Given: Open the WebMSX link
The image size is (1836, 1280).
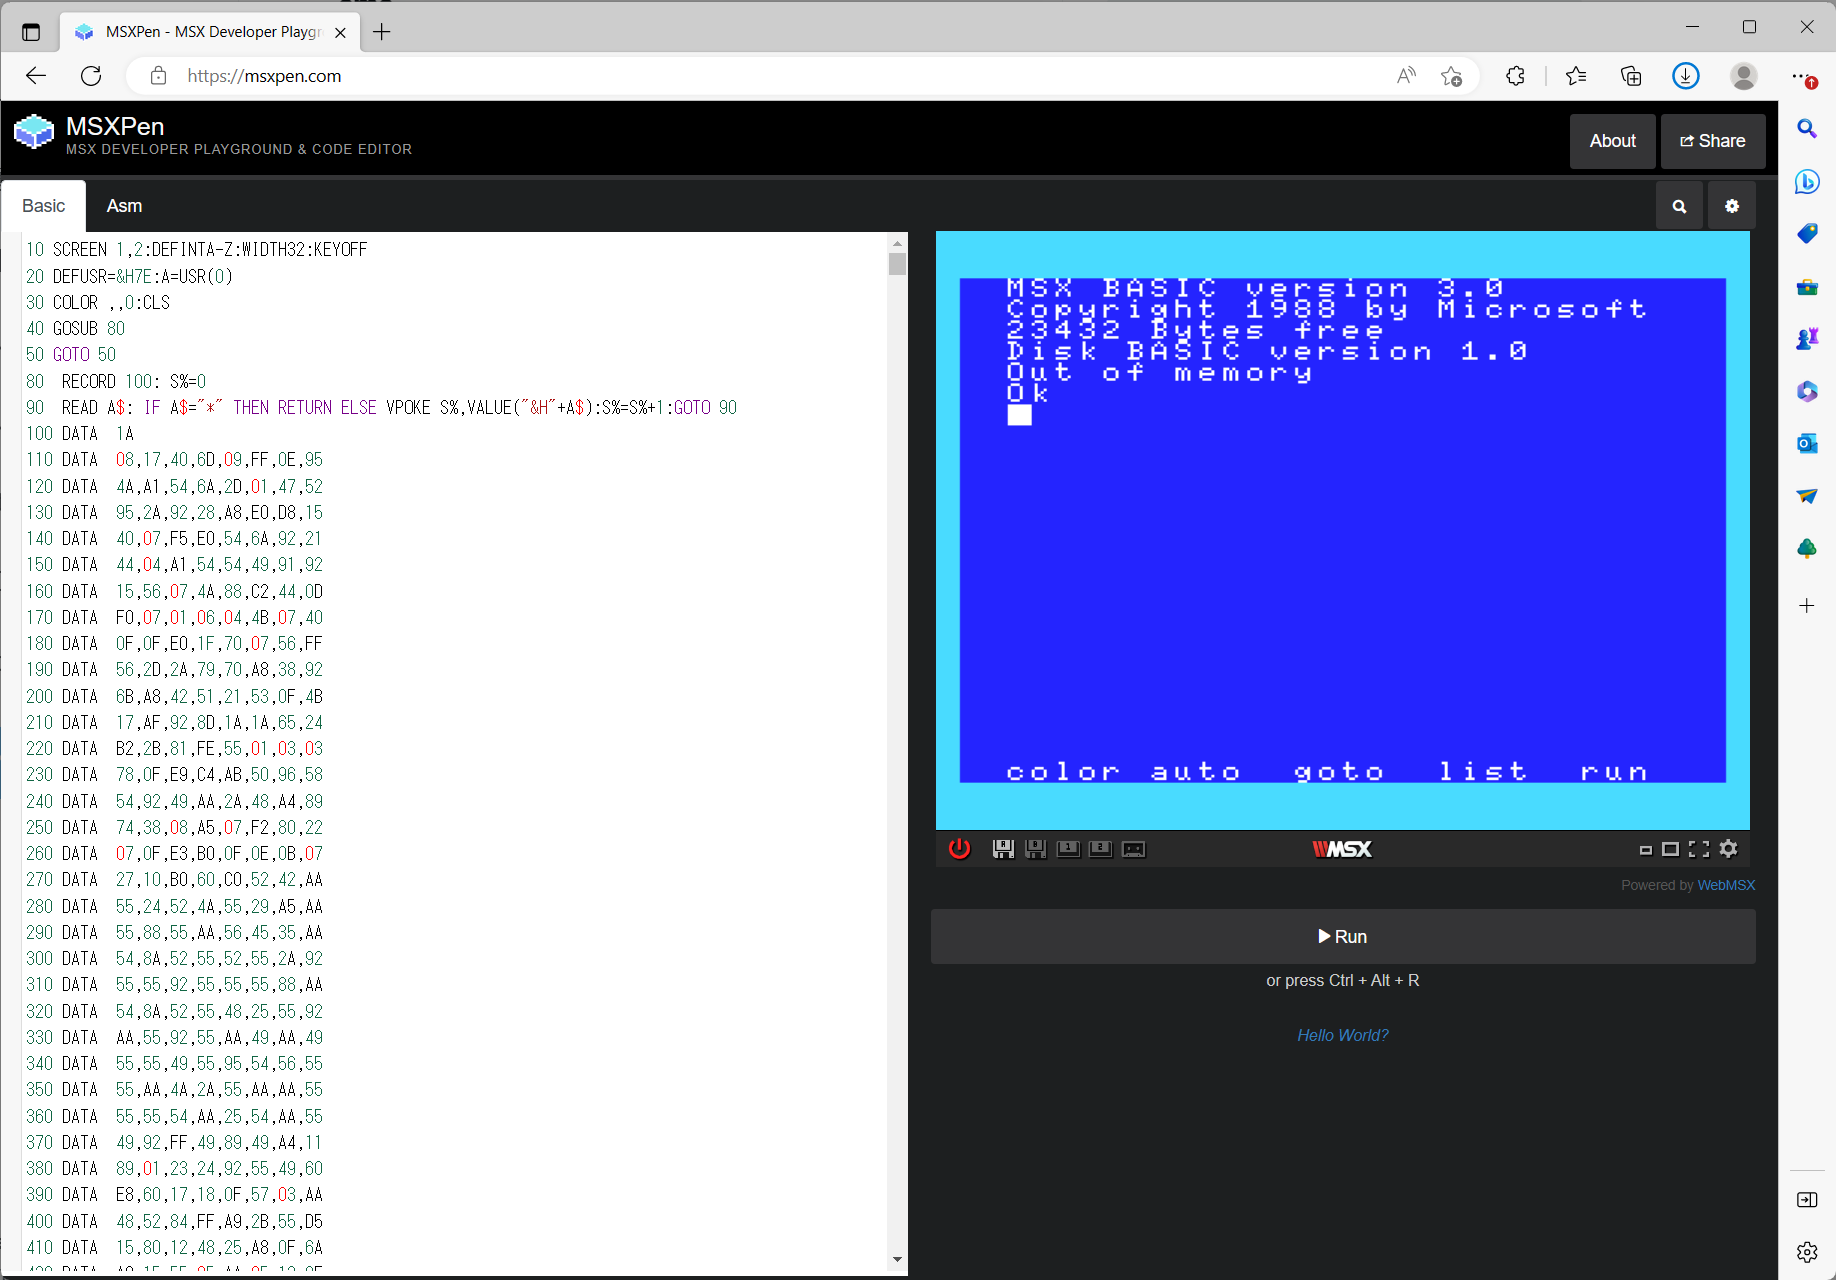Looking at the screenshot, I should tap(1726, 885).
